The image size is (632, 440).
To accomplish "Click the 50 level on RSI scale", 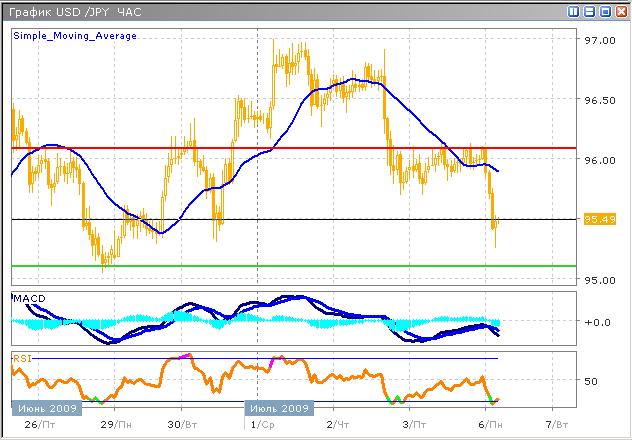I will (x=591, y=380).
